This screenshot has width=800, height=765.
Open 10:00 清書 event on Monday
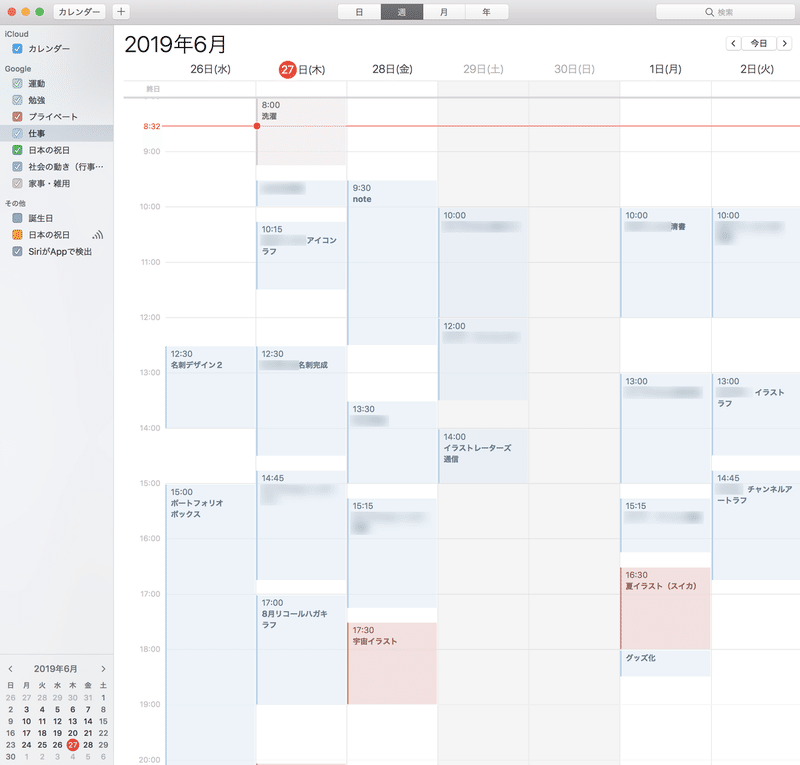click(665, 262)
